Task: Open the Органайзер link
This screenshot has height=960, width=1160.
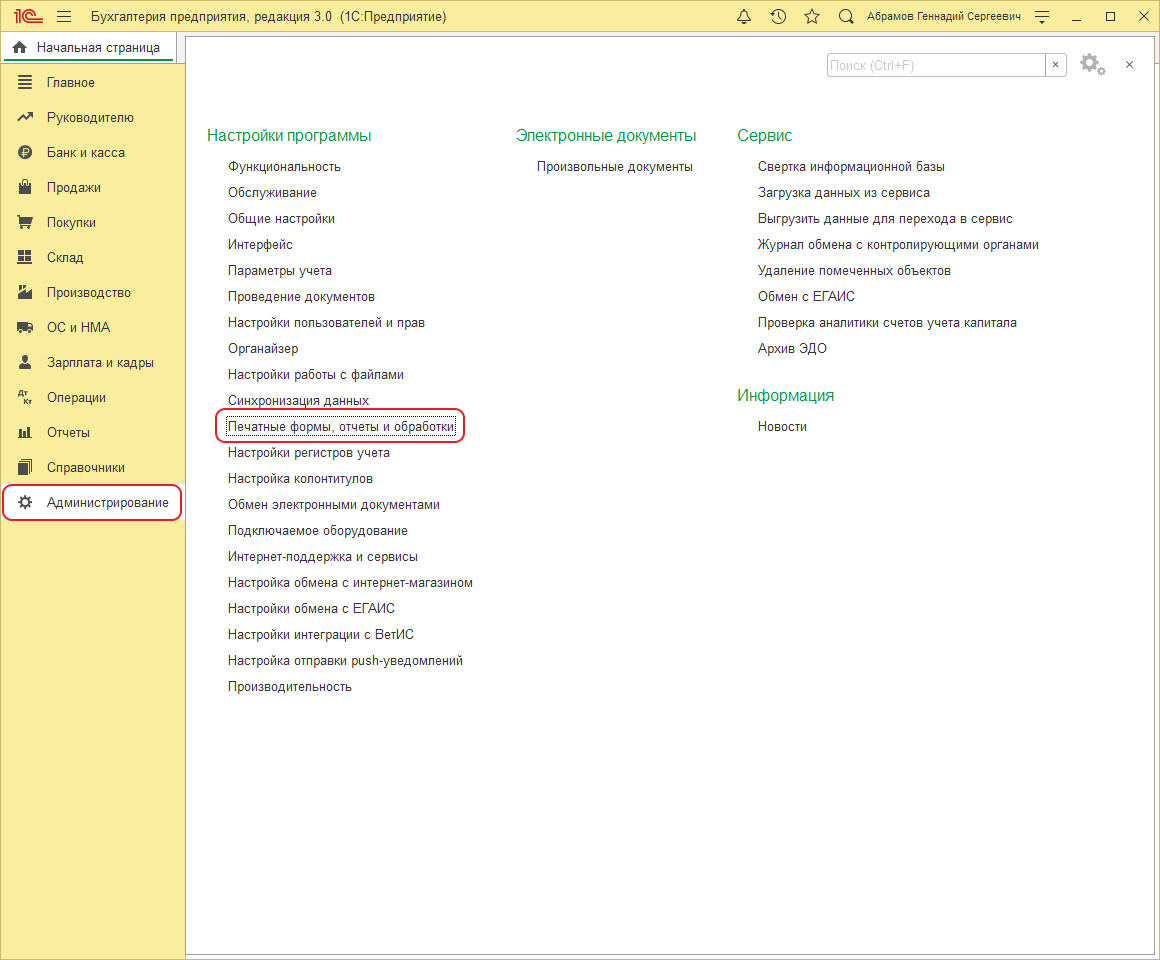Action: point(263,348)
